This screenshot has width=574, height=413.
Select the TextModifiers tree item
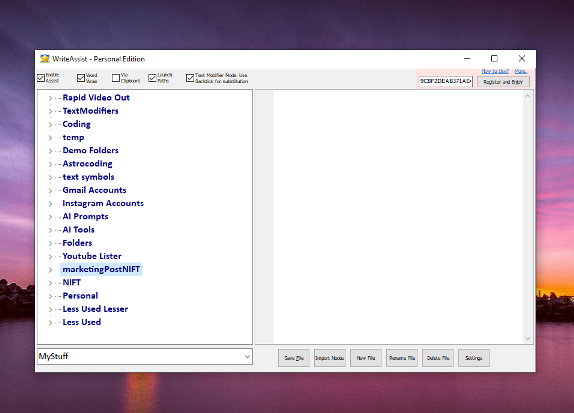coord(90,111)
